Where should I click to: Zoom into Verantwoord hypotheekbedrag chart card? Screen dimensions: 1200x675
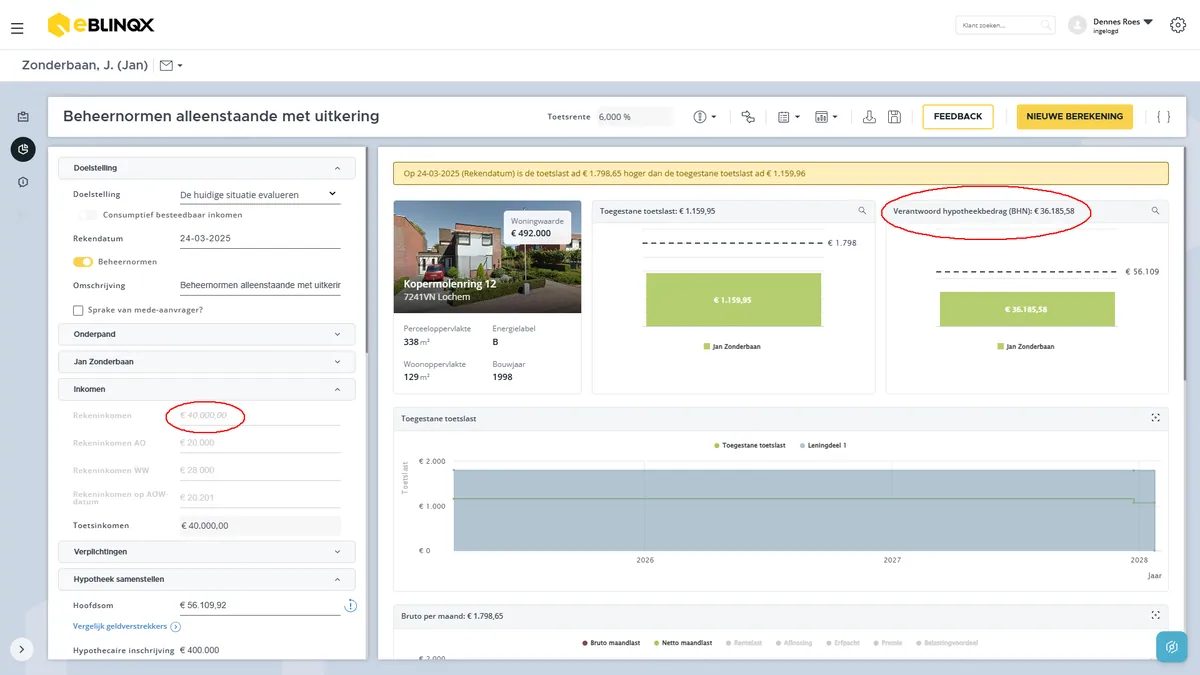(1155, 211)
